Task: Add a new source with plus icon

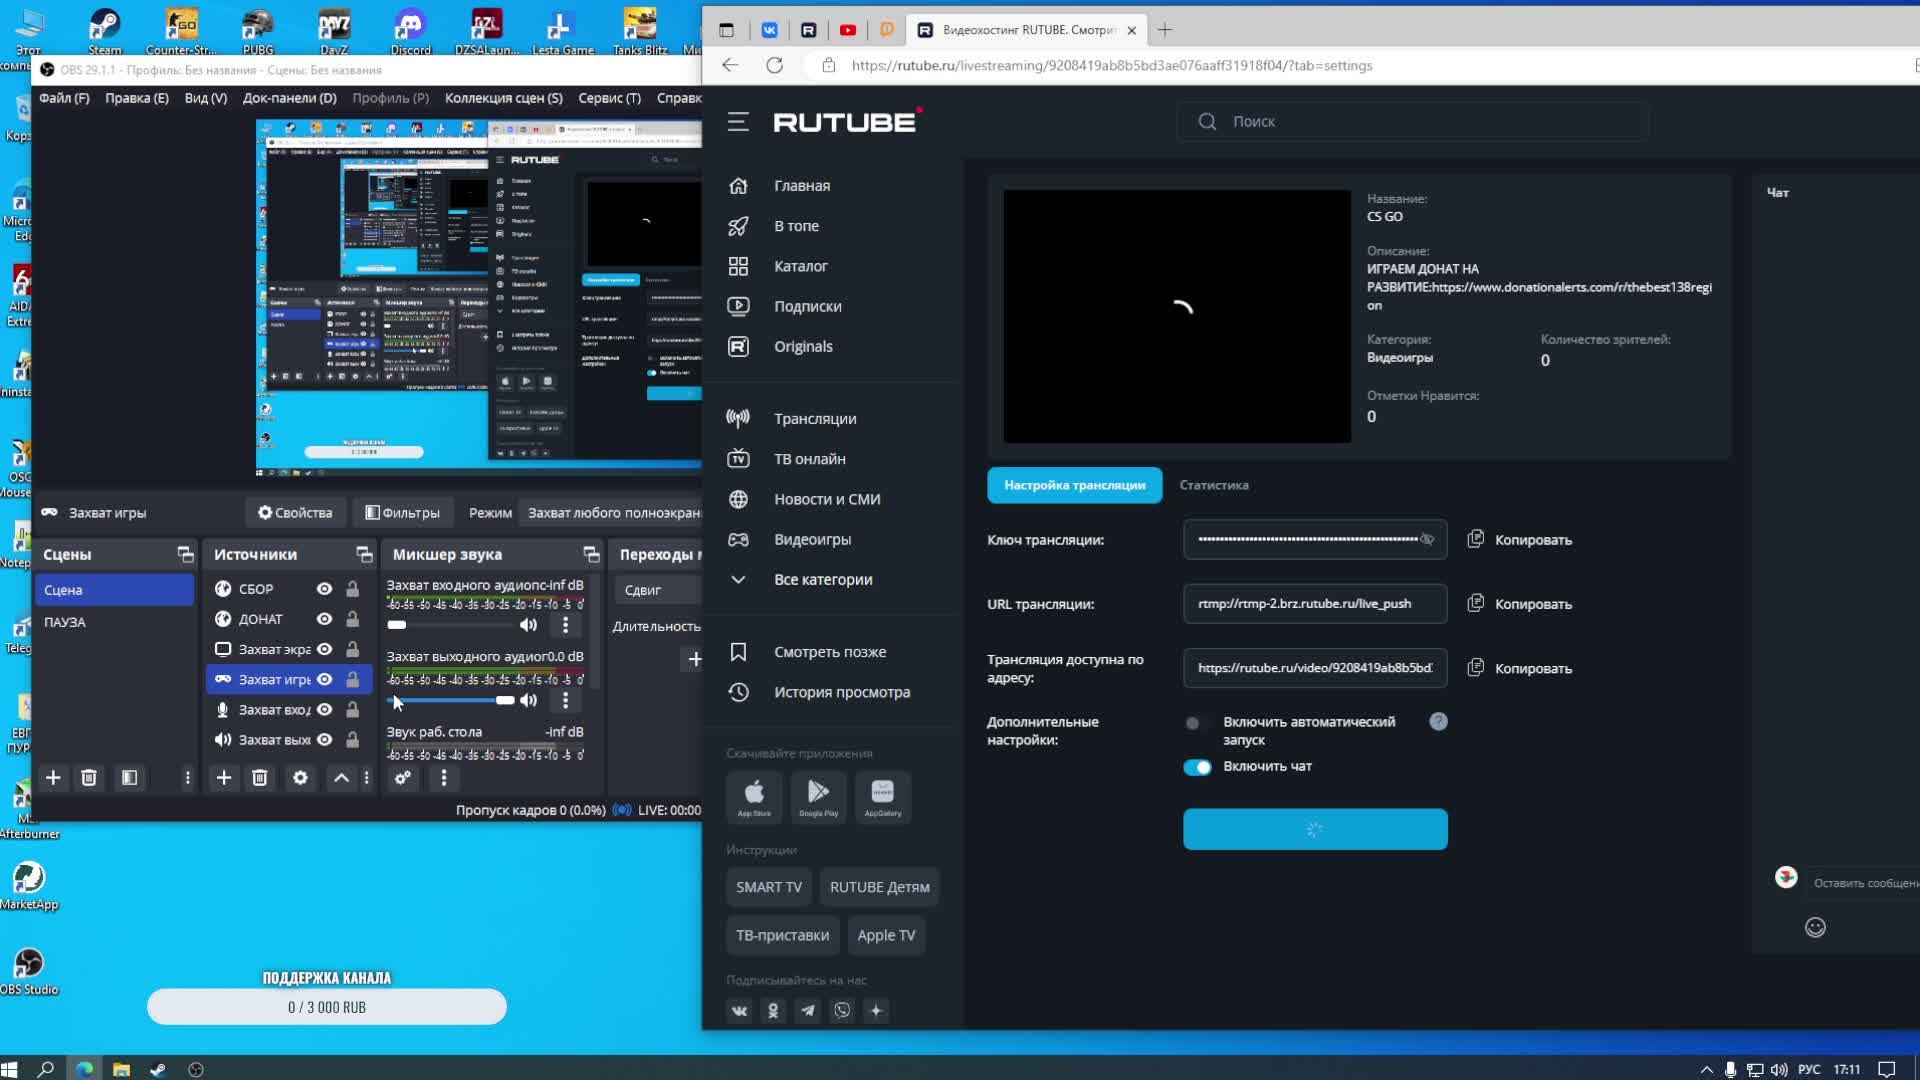Action: 224,778
